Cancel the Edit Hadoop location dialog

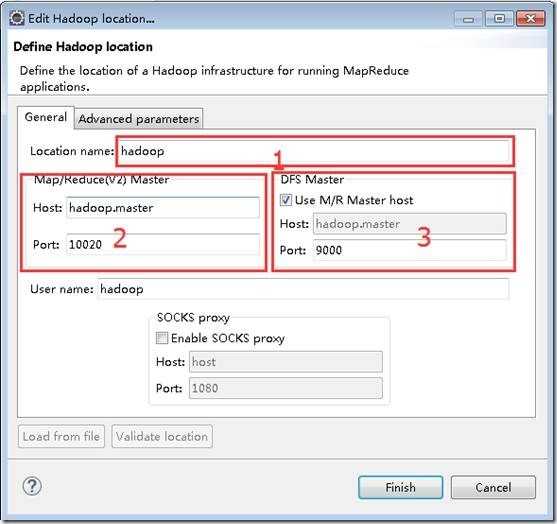coord(493,487)
